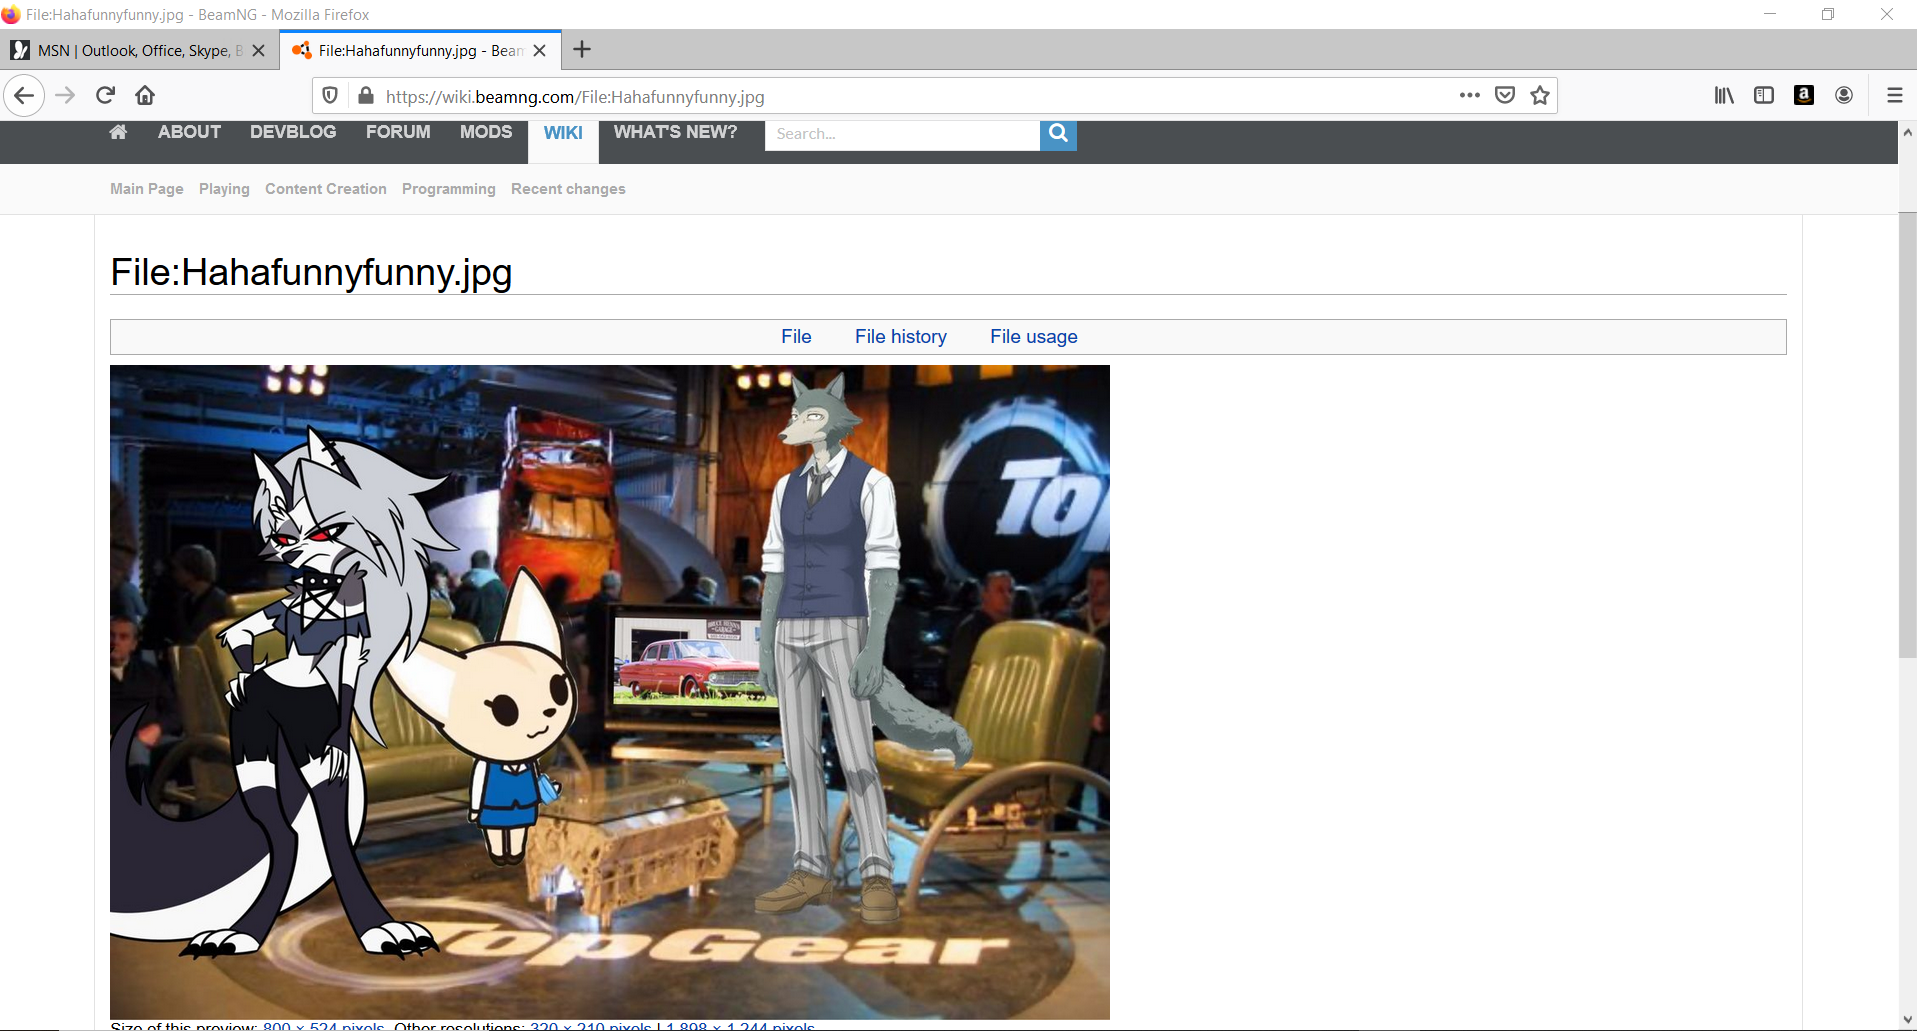Open the DEVBLOG nav item
Screen dimensions: 1917x1031
pyautogui.click(x=293, y=132)
